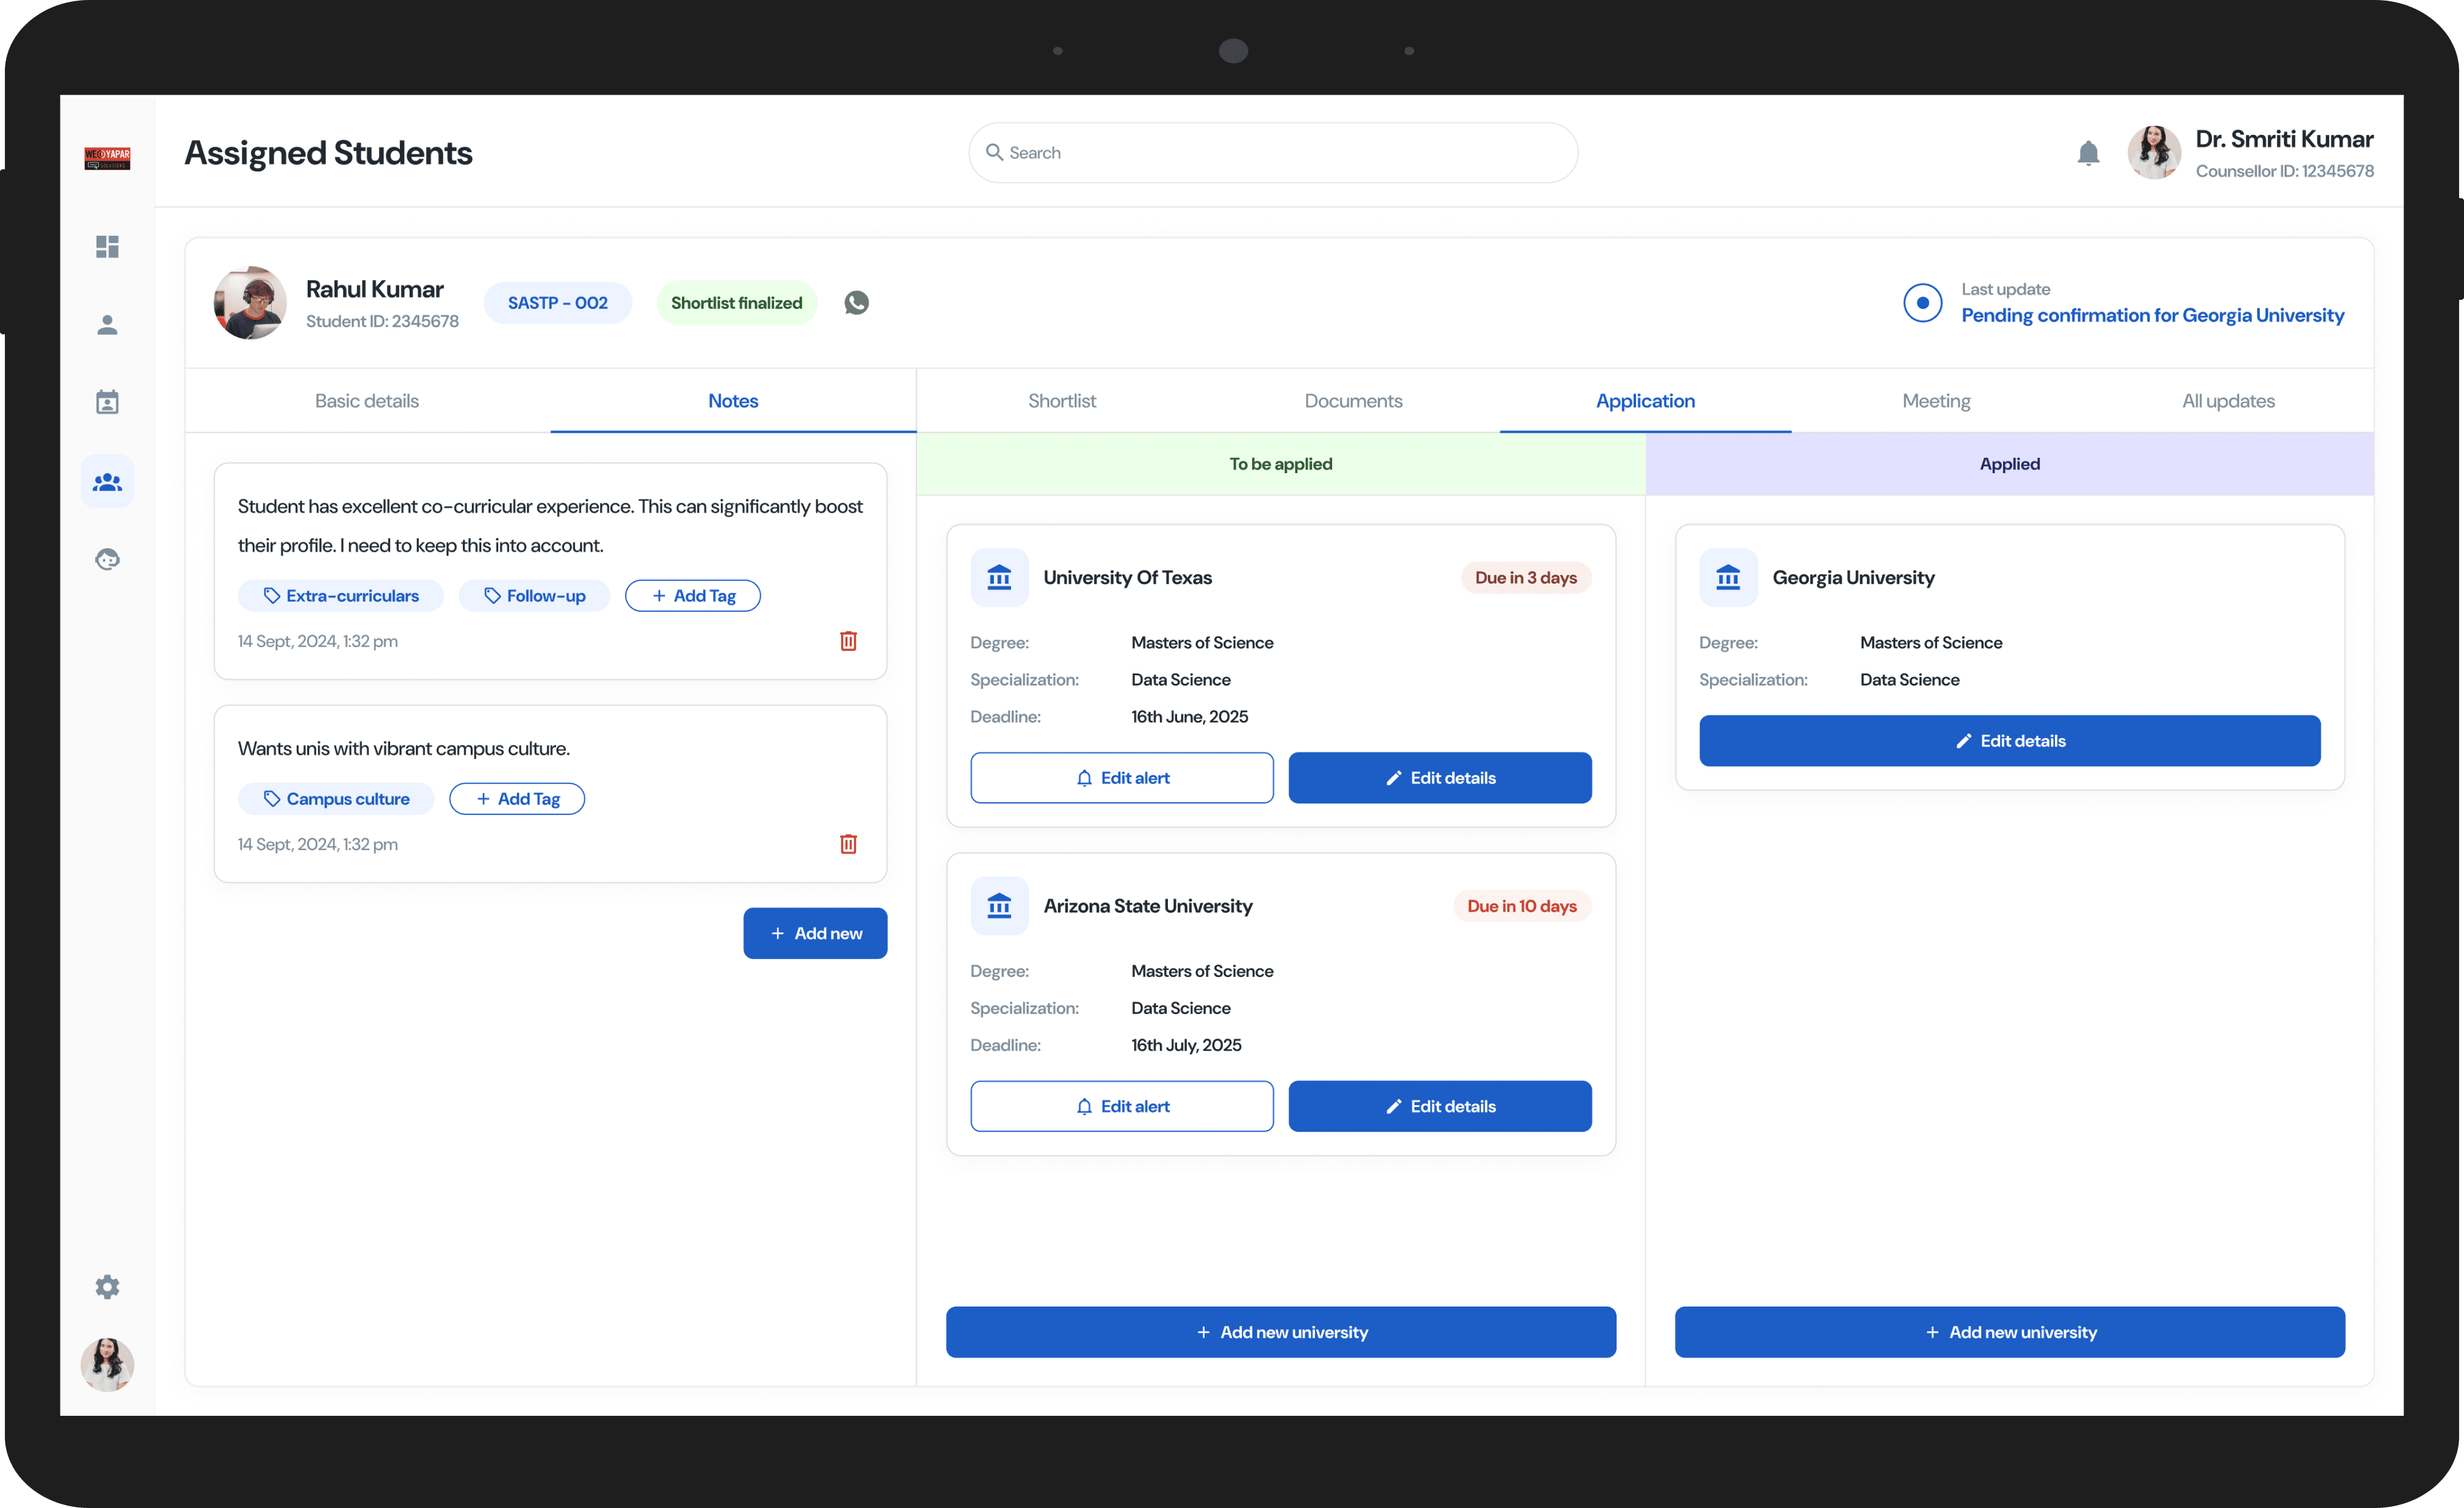The image size is (2464, 1508).
Task: Delete the campus culture note
Action: (848, 844)
